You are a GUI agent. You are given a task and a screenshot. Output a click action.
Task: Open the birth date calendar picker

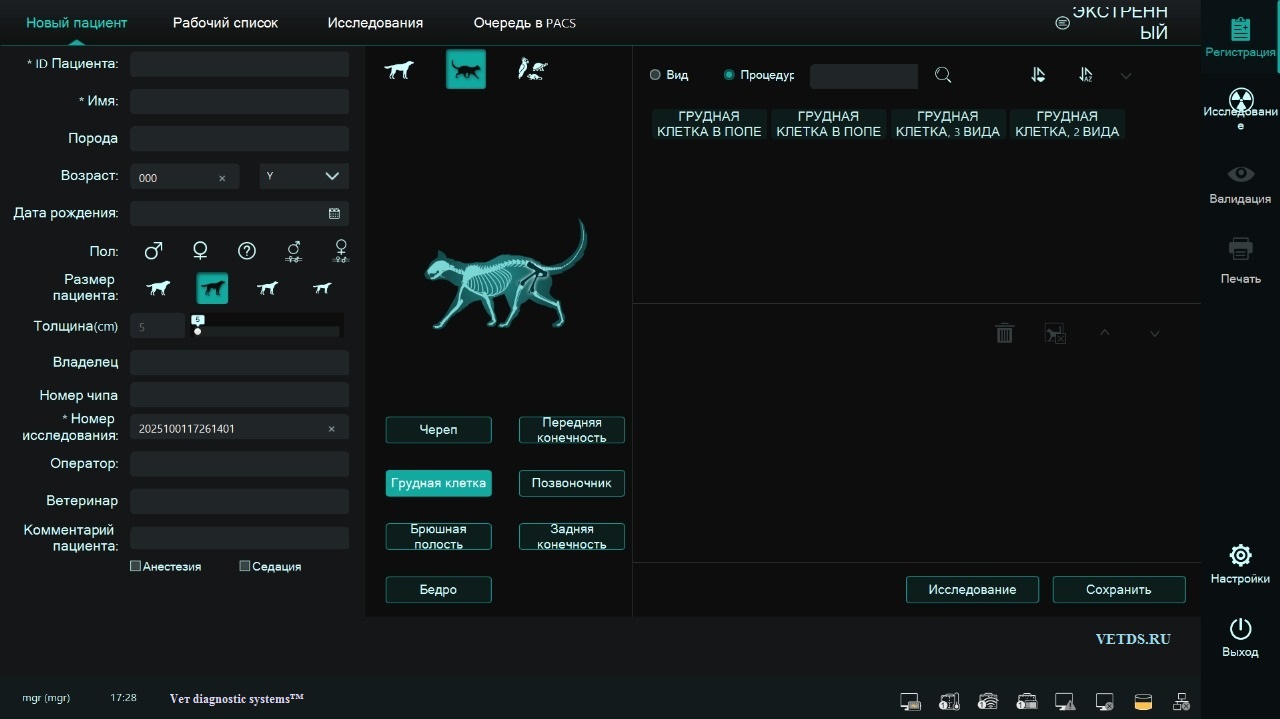[334, 213]
